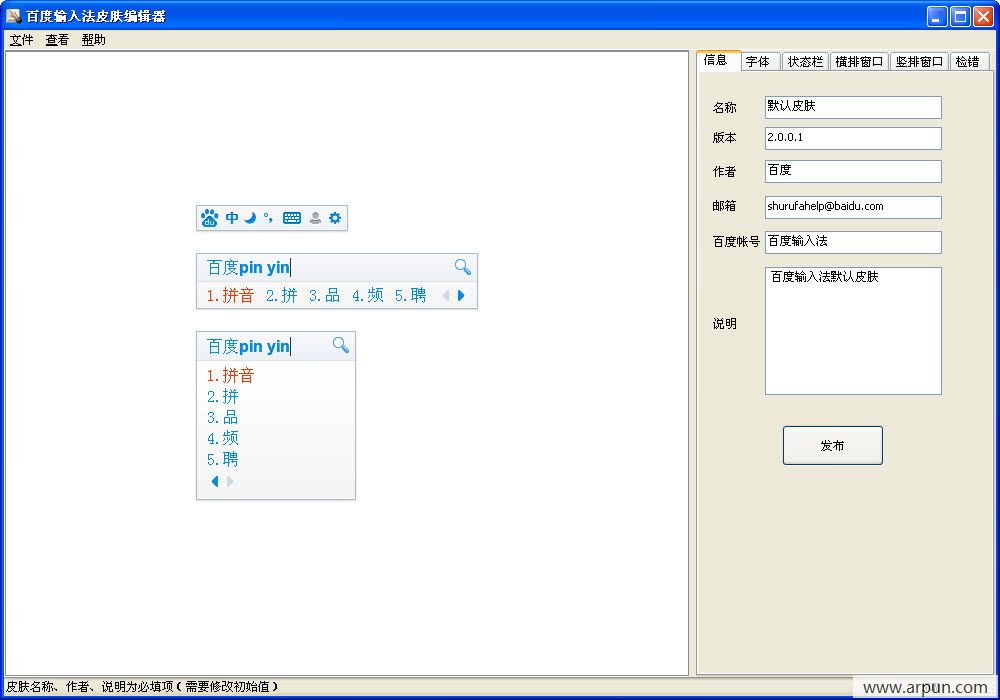Toggle the 中 Chinese mode icon

(x=232, y=218)
